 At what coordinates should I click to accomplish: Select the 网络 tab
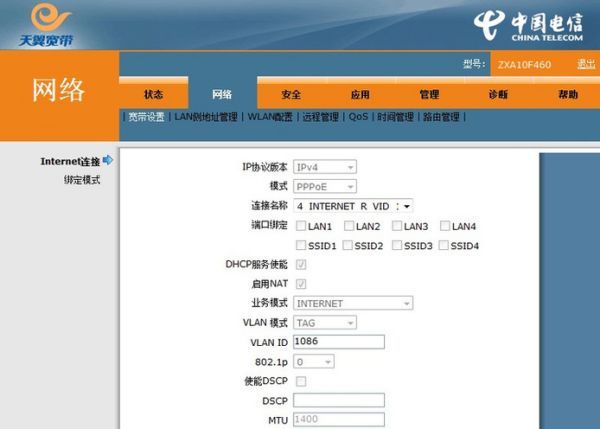pyautogui.click(x=222, y=95)
